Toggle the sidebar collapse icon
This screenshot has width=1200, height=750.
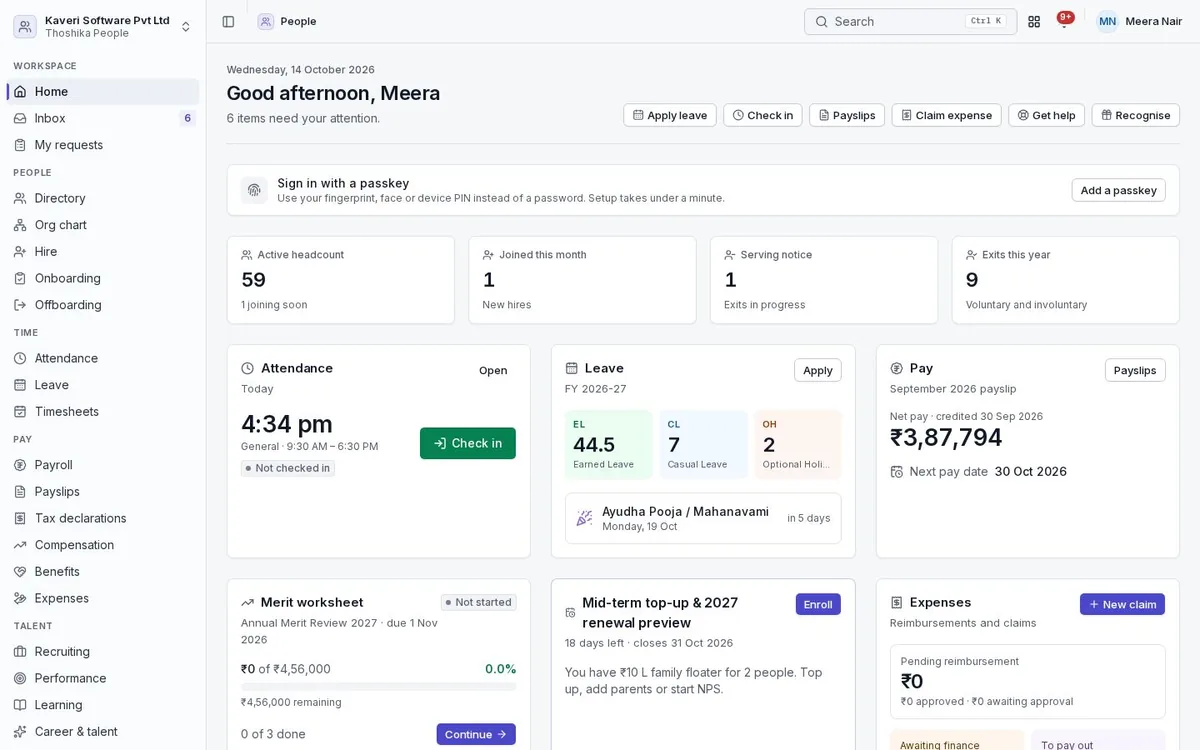click(228, 21)
